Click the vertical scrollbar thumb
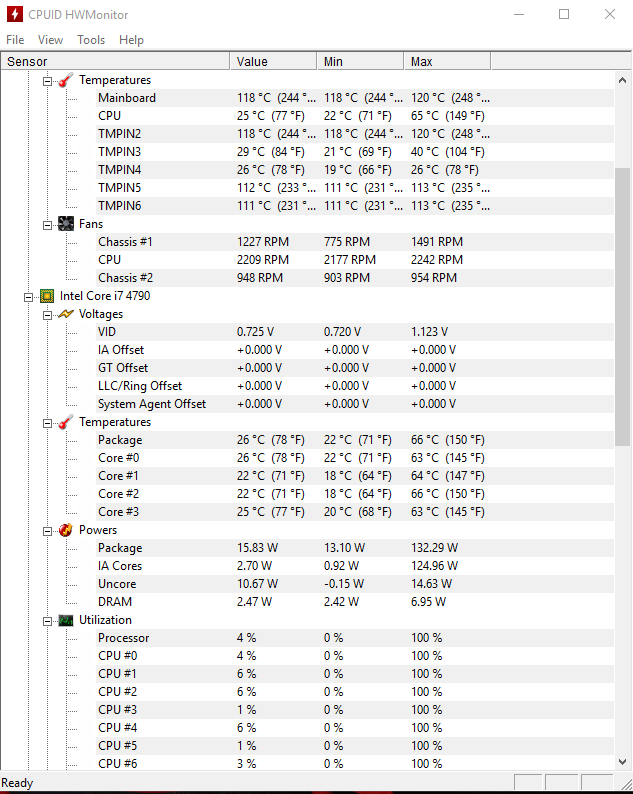The width and height of the screenshot is (633, 794). (x=622, y=305)
